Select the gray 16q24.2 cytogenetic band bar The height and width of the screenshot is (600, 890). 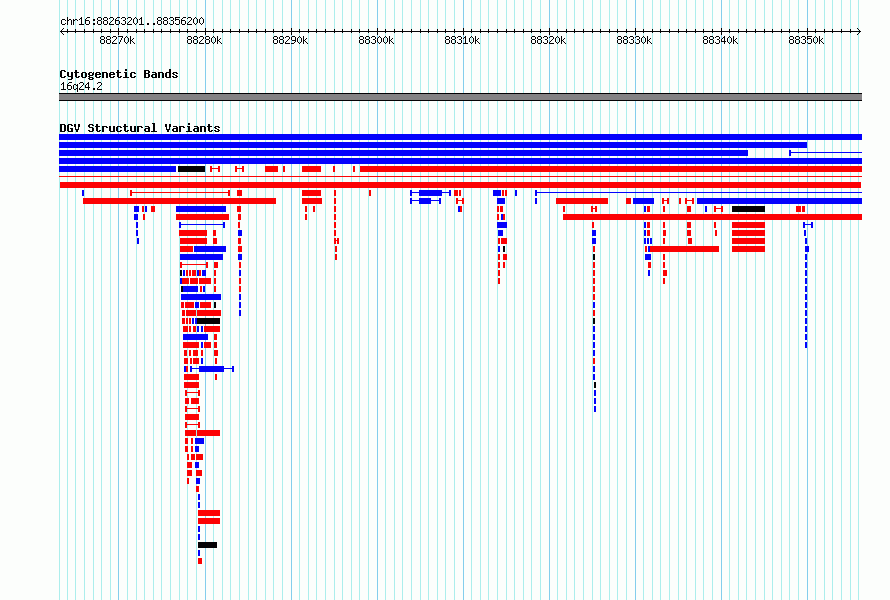point(460,97)
